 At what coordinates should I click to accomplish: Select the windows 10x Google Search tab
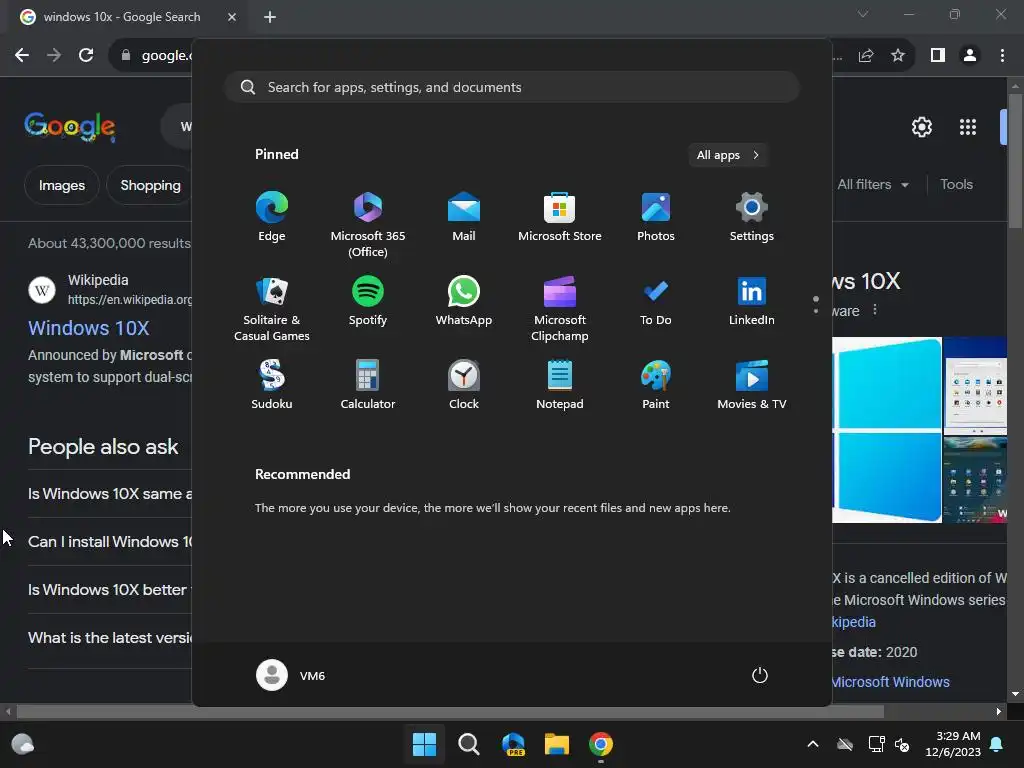(x=123, y=17)
